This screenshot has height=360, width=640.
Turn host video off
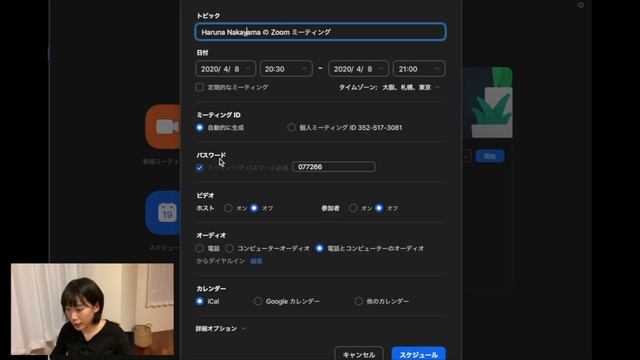(254, 208)
